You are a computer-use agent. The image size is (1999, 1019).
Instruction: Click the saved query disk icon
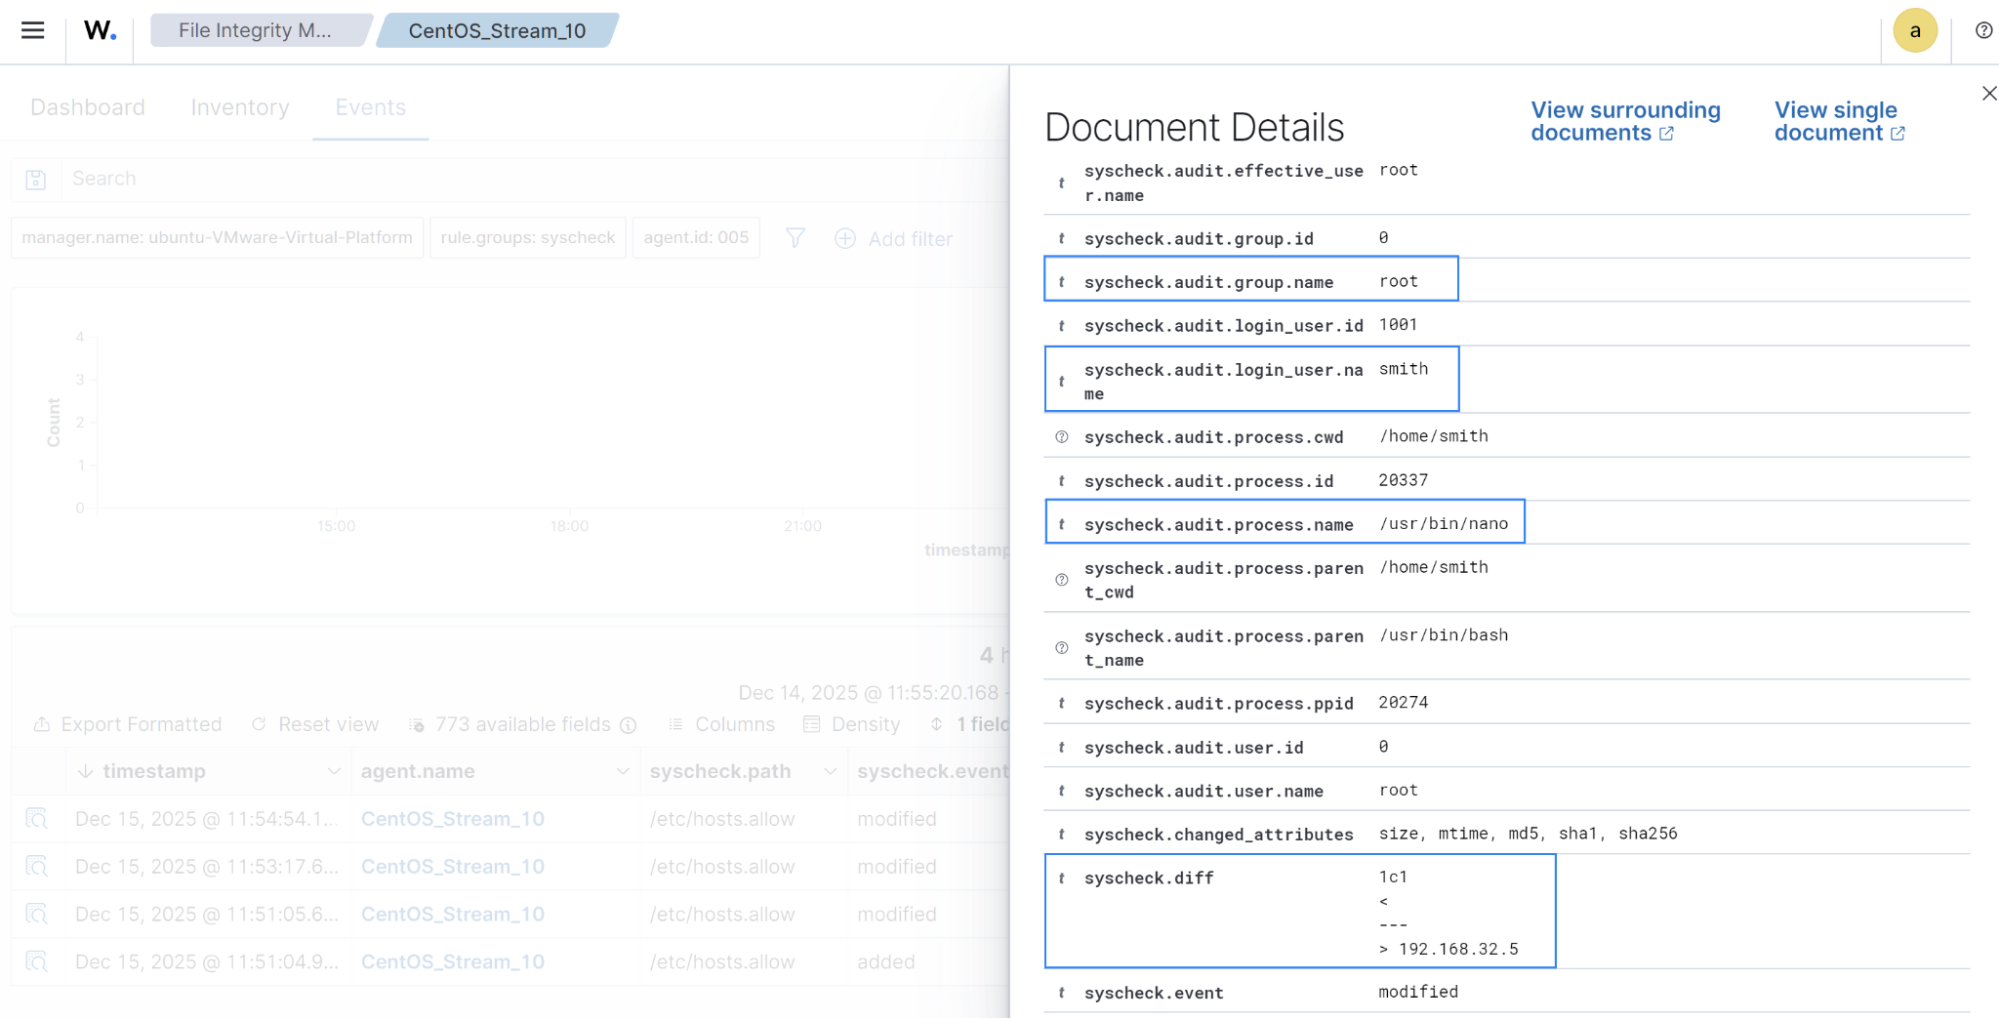click(36, 179)
